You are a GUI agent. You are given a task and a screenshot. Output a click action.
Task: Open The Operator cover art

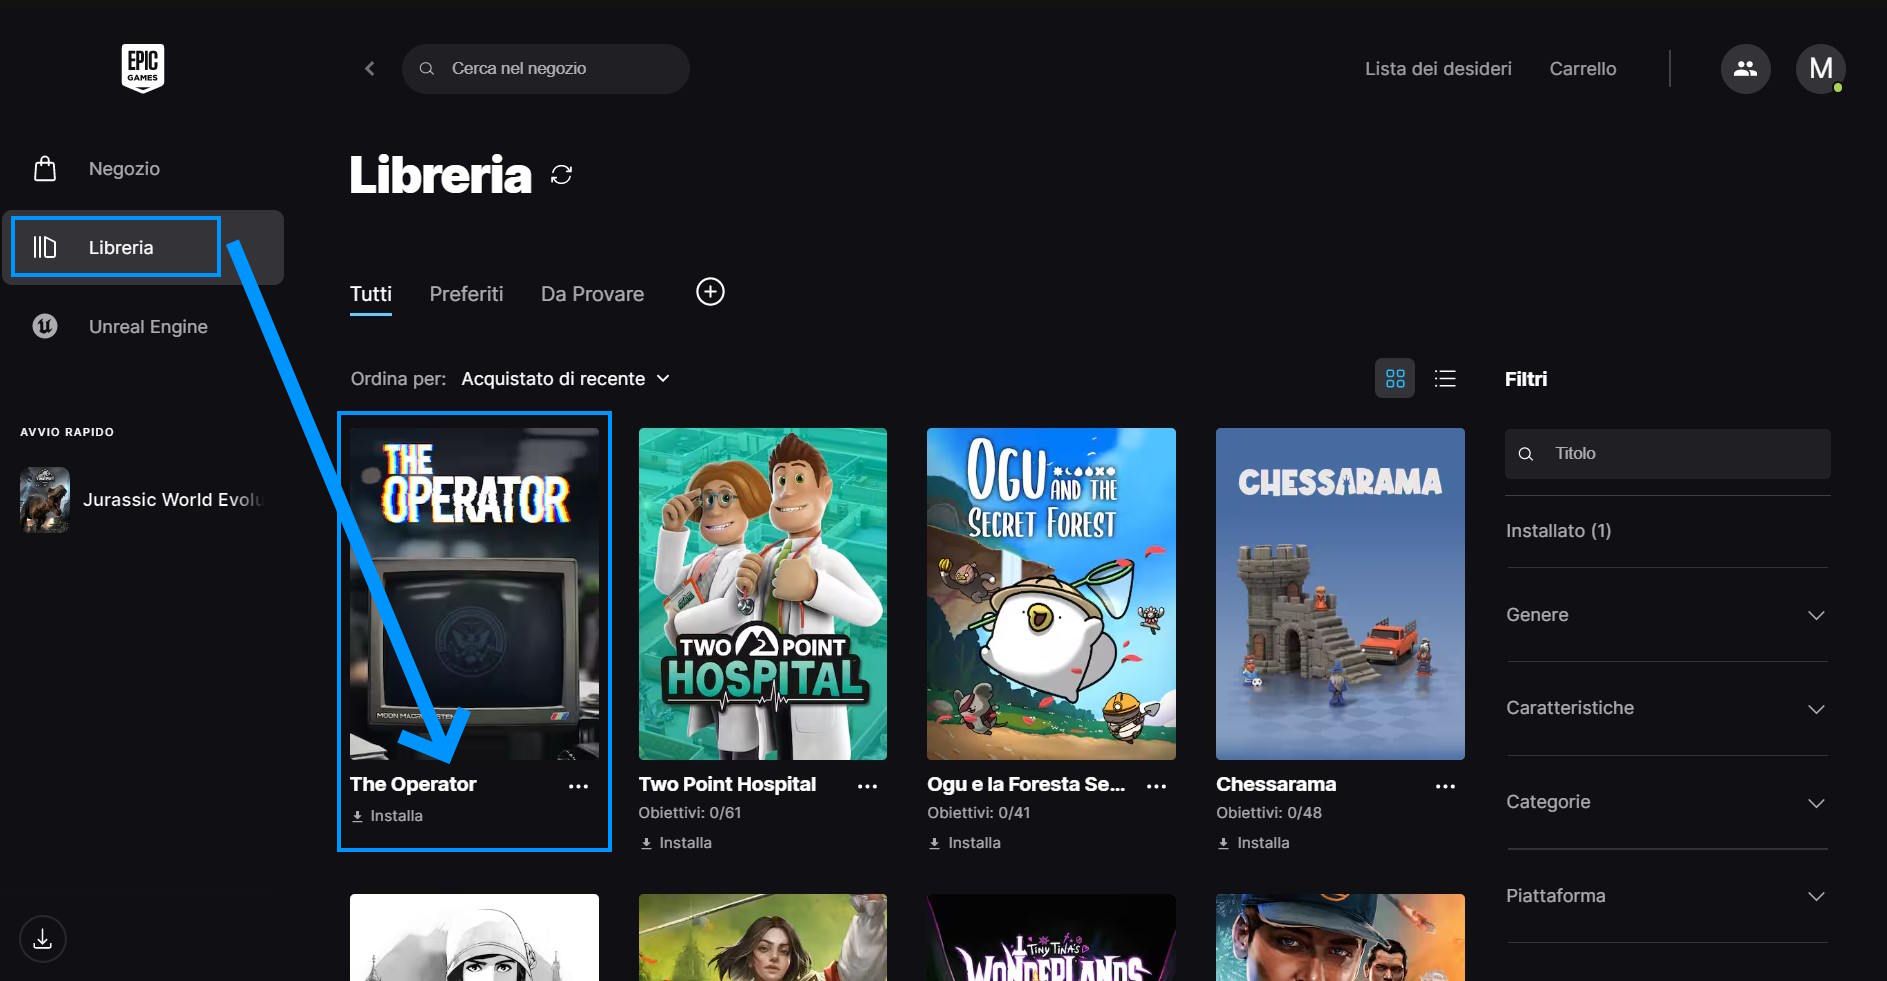[474, 594]
